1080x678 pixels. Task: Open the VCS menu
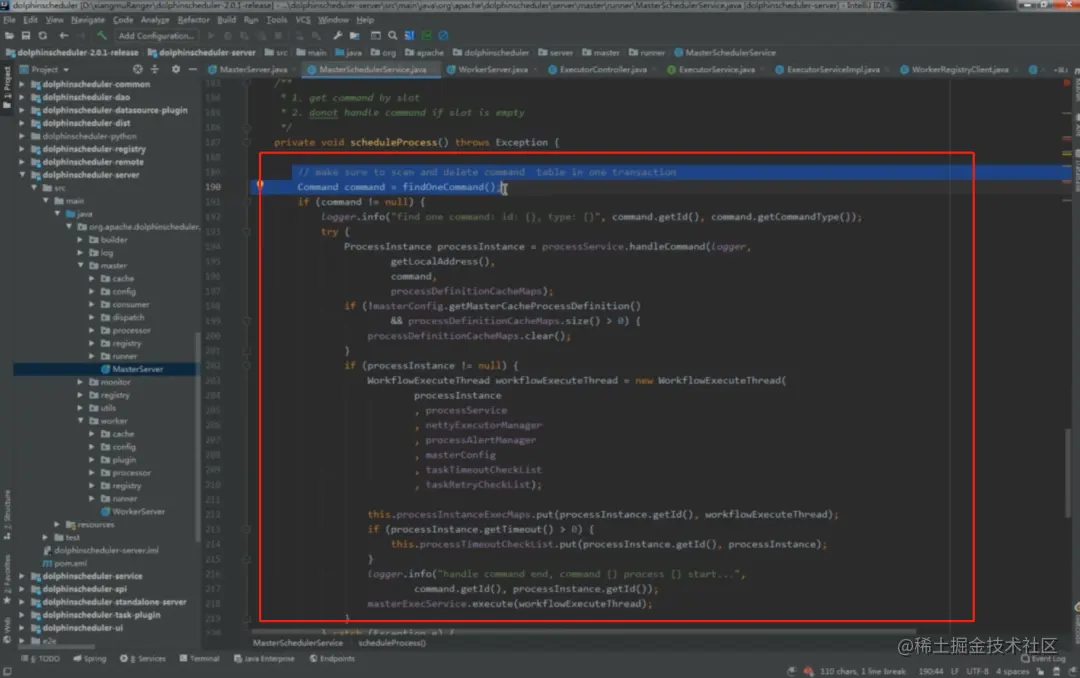(x=303, y=20)
